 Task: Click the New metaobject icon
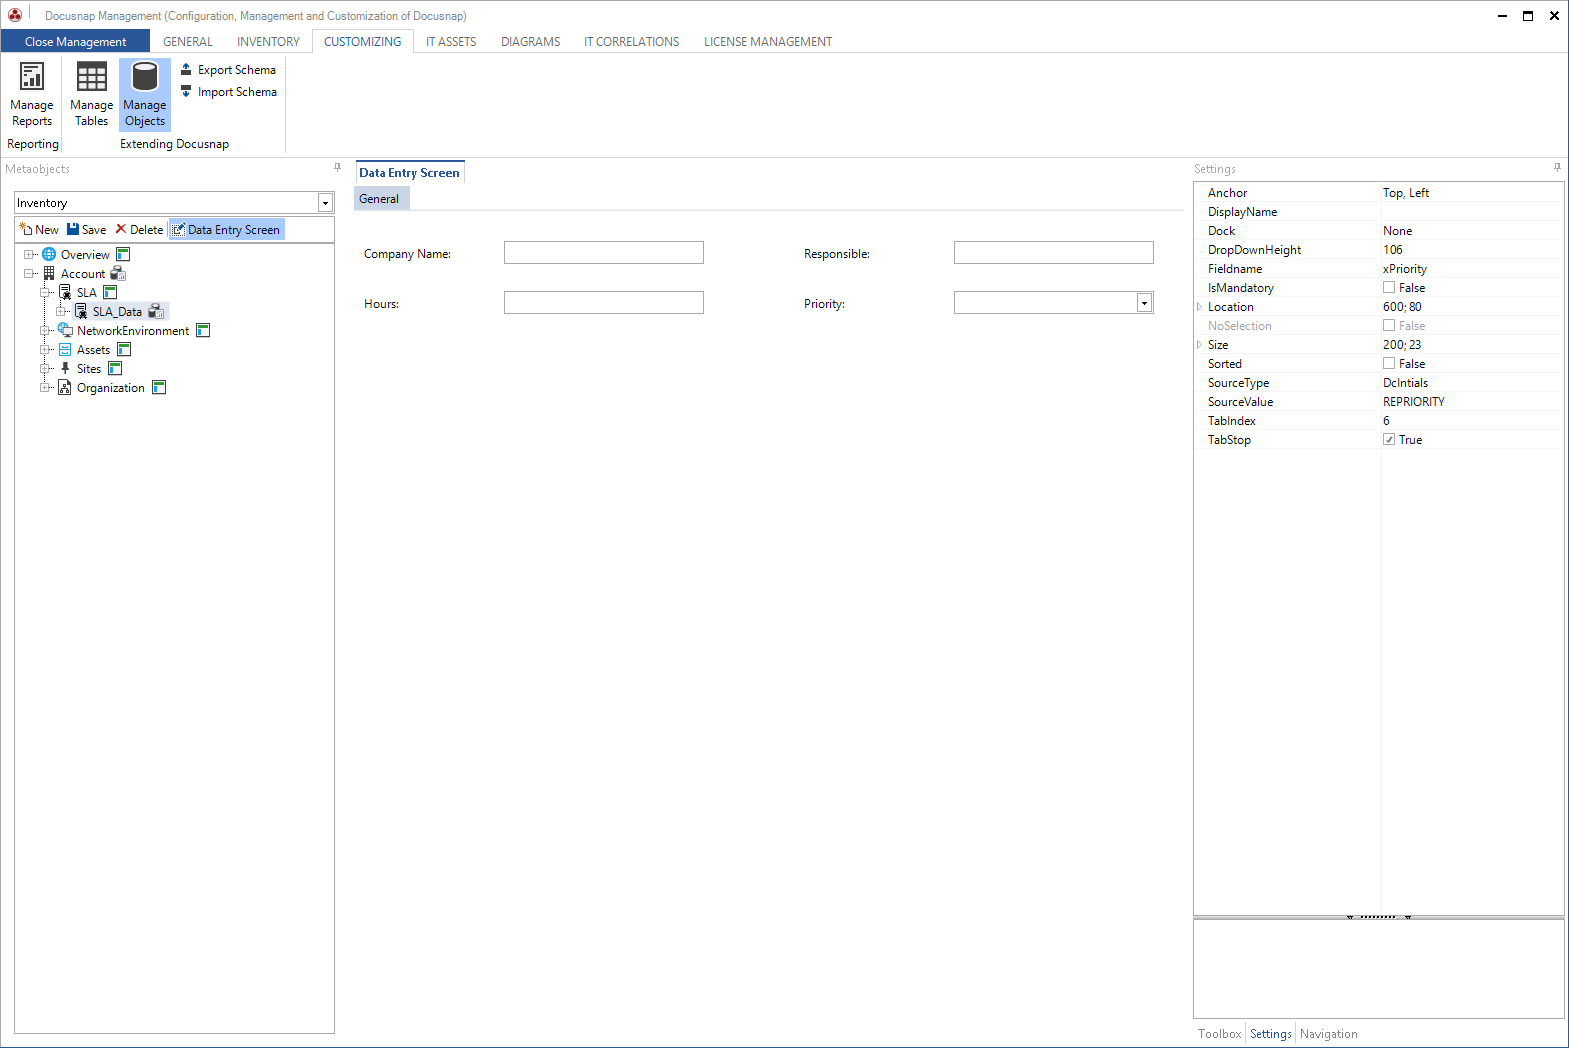tap(26, 229)
